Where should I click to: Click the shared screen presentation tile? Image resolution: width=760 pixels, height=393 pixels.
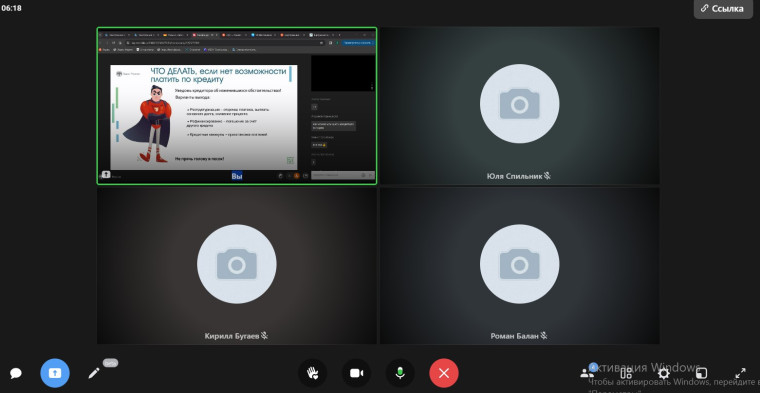237,106
